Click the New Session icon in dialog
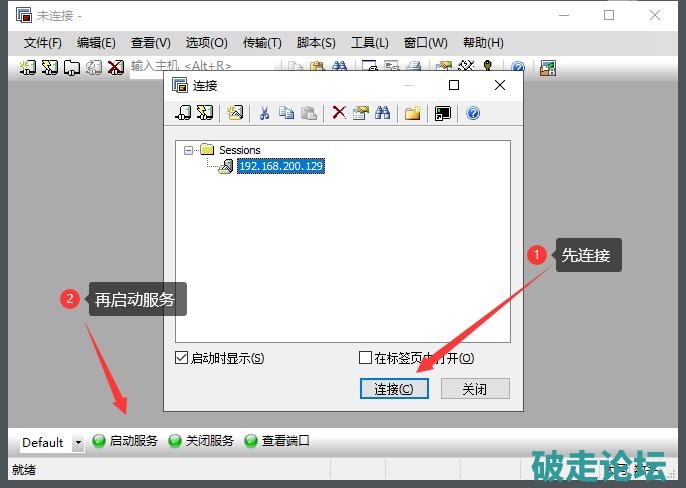Screen dimensions: 686x488 [235, 113]
